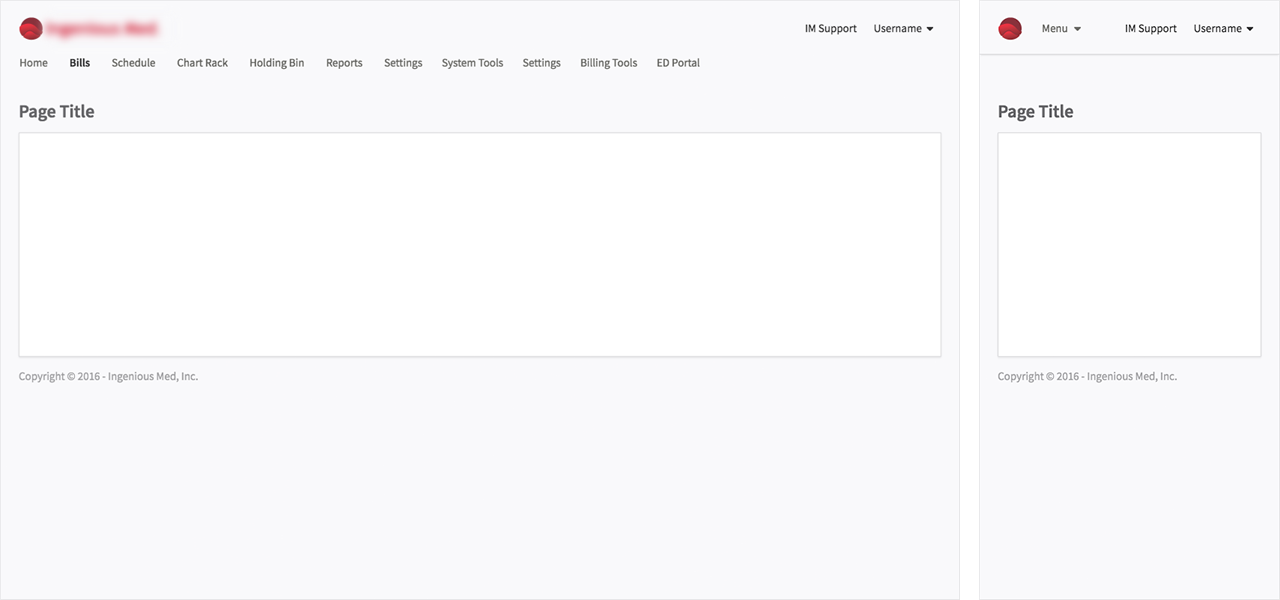Screen dimensions: 1280x600
Task: Click inside the empty content panel
Action: pyautogui.click(x=479, y=243)
